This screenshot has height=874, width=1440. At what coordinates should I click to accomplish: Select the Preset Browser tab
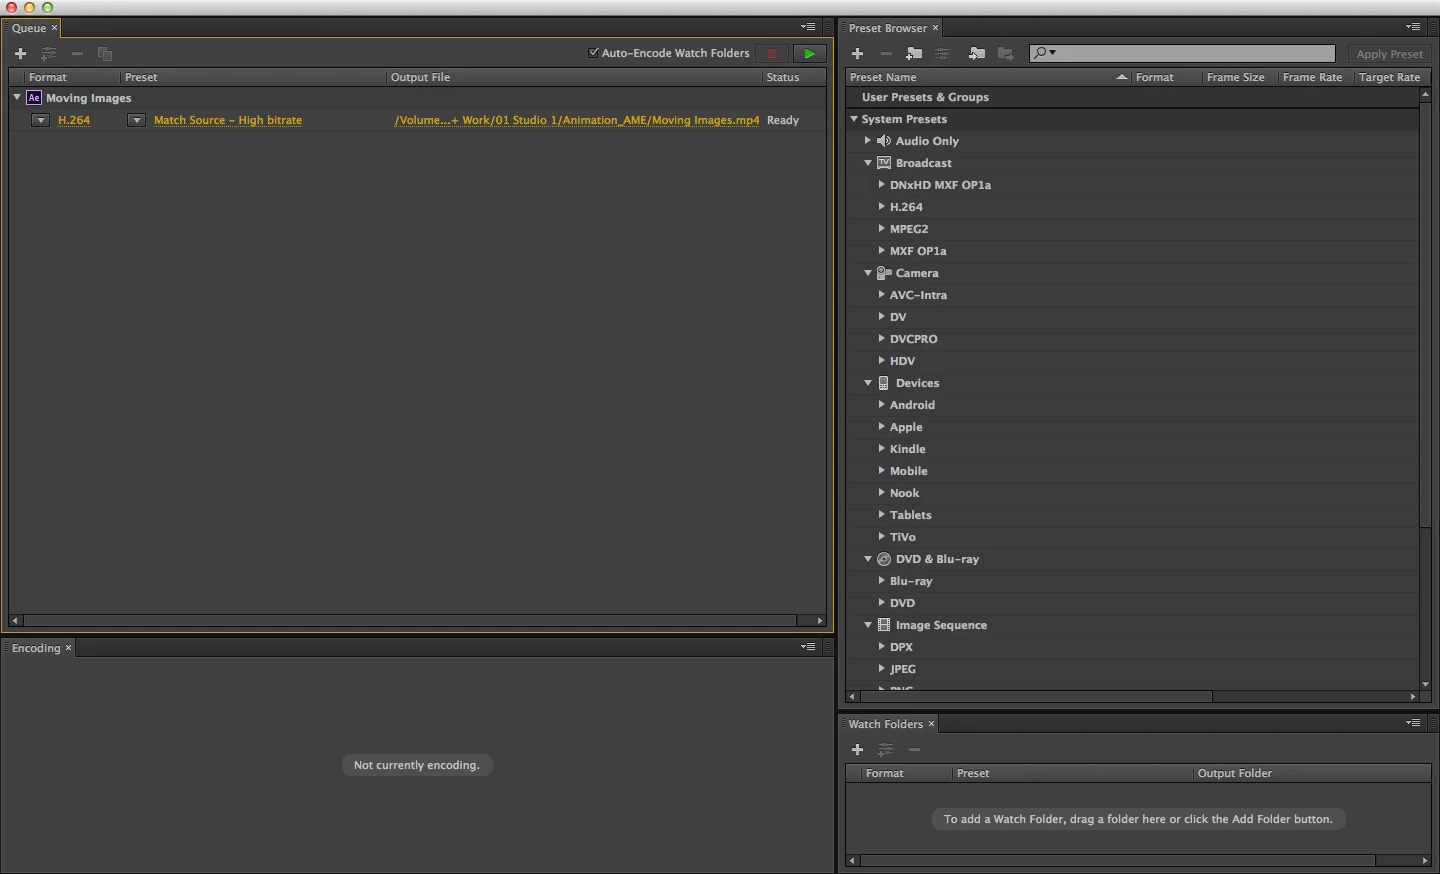(888, 28)
